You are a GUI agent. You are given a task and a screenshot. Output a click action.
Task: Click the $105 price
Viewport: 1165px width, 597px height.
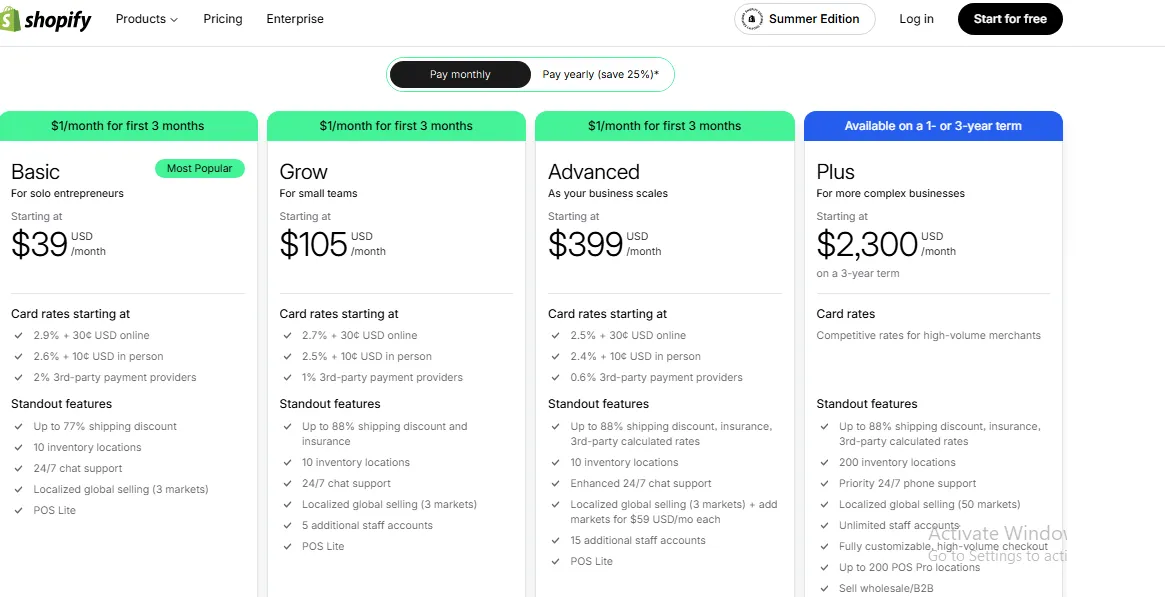[314, 244]
